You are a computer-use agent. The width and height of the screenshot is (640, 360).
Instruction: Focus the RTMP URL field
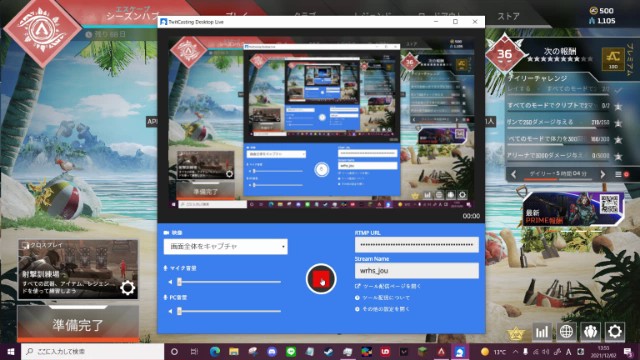[x=417, y=245]
